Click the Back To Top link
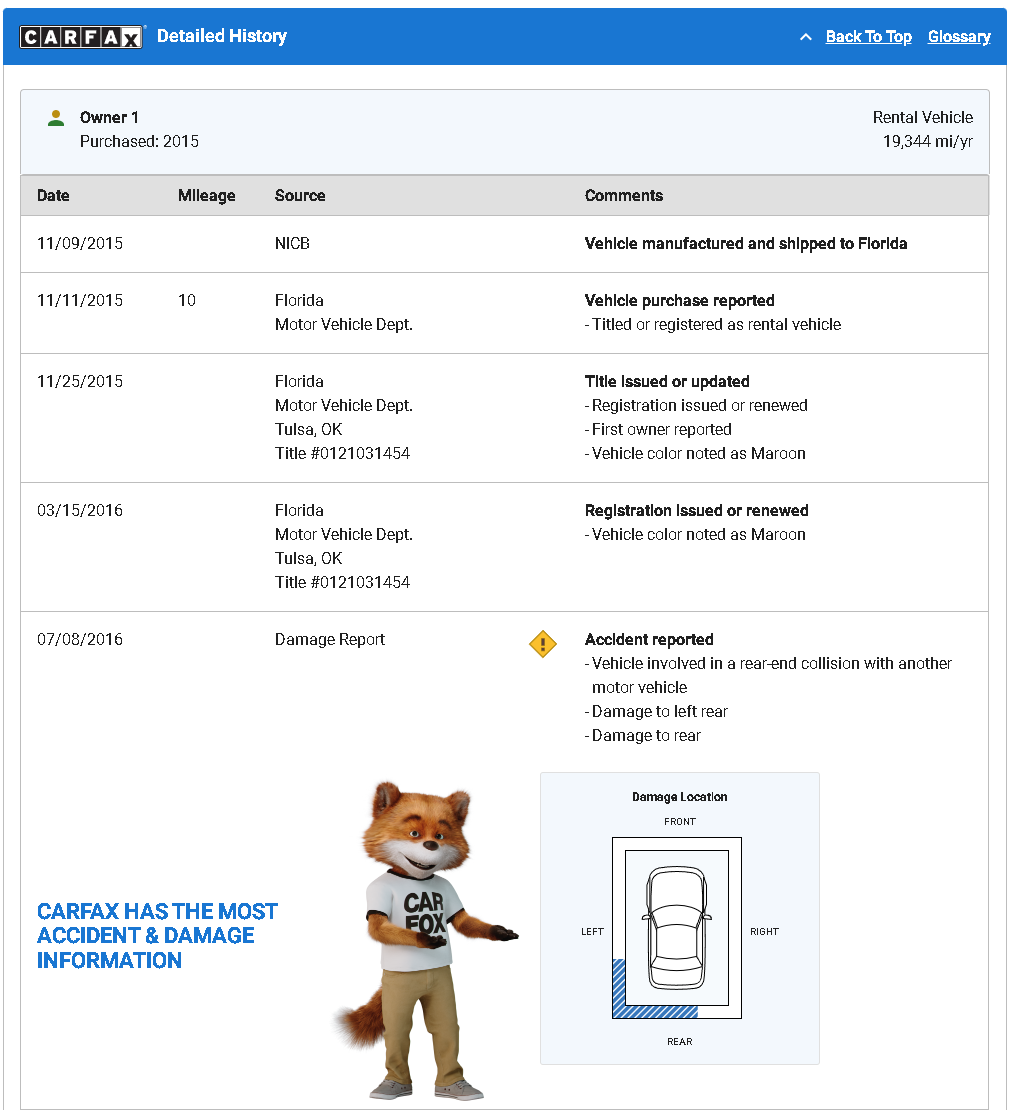Image resolution: width=1013 pixels, height=1110 pixels. tap(869, 37)
